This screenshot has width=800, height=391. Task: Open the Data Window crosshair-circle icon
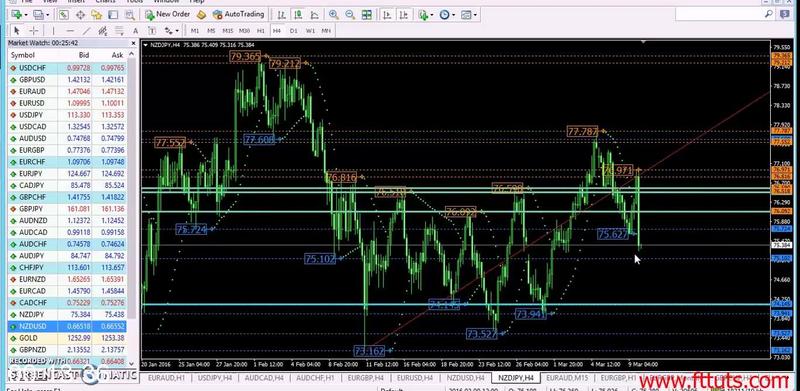[x=80, y=15]
